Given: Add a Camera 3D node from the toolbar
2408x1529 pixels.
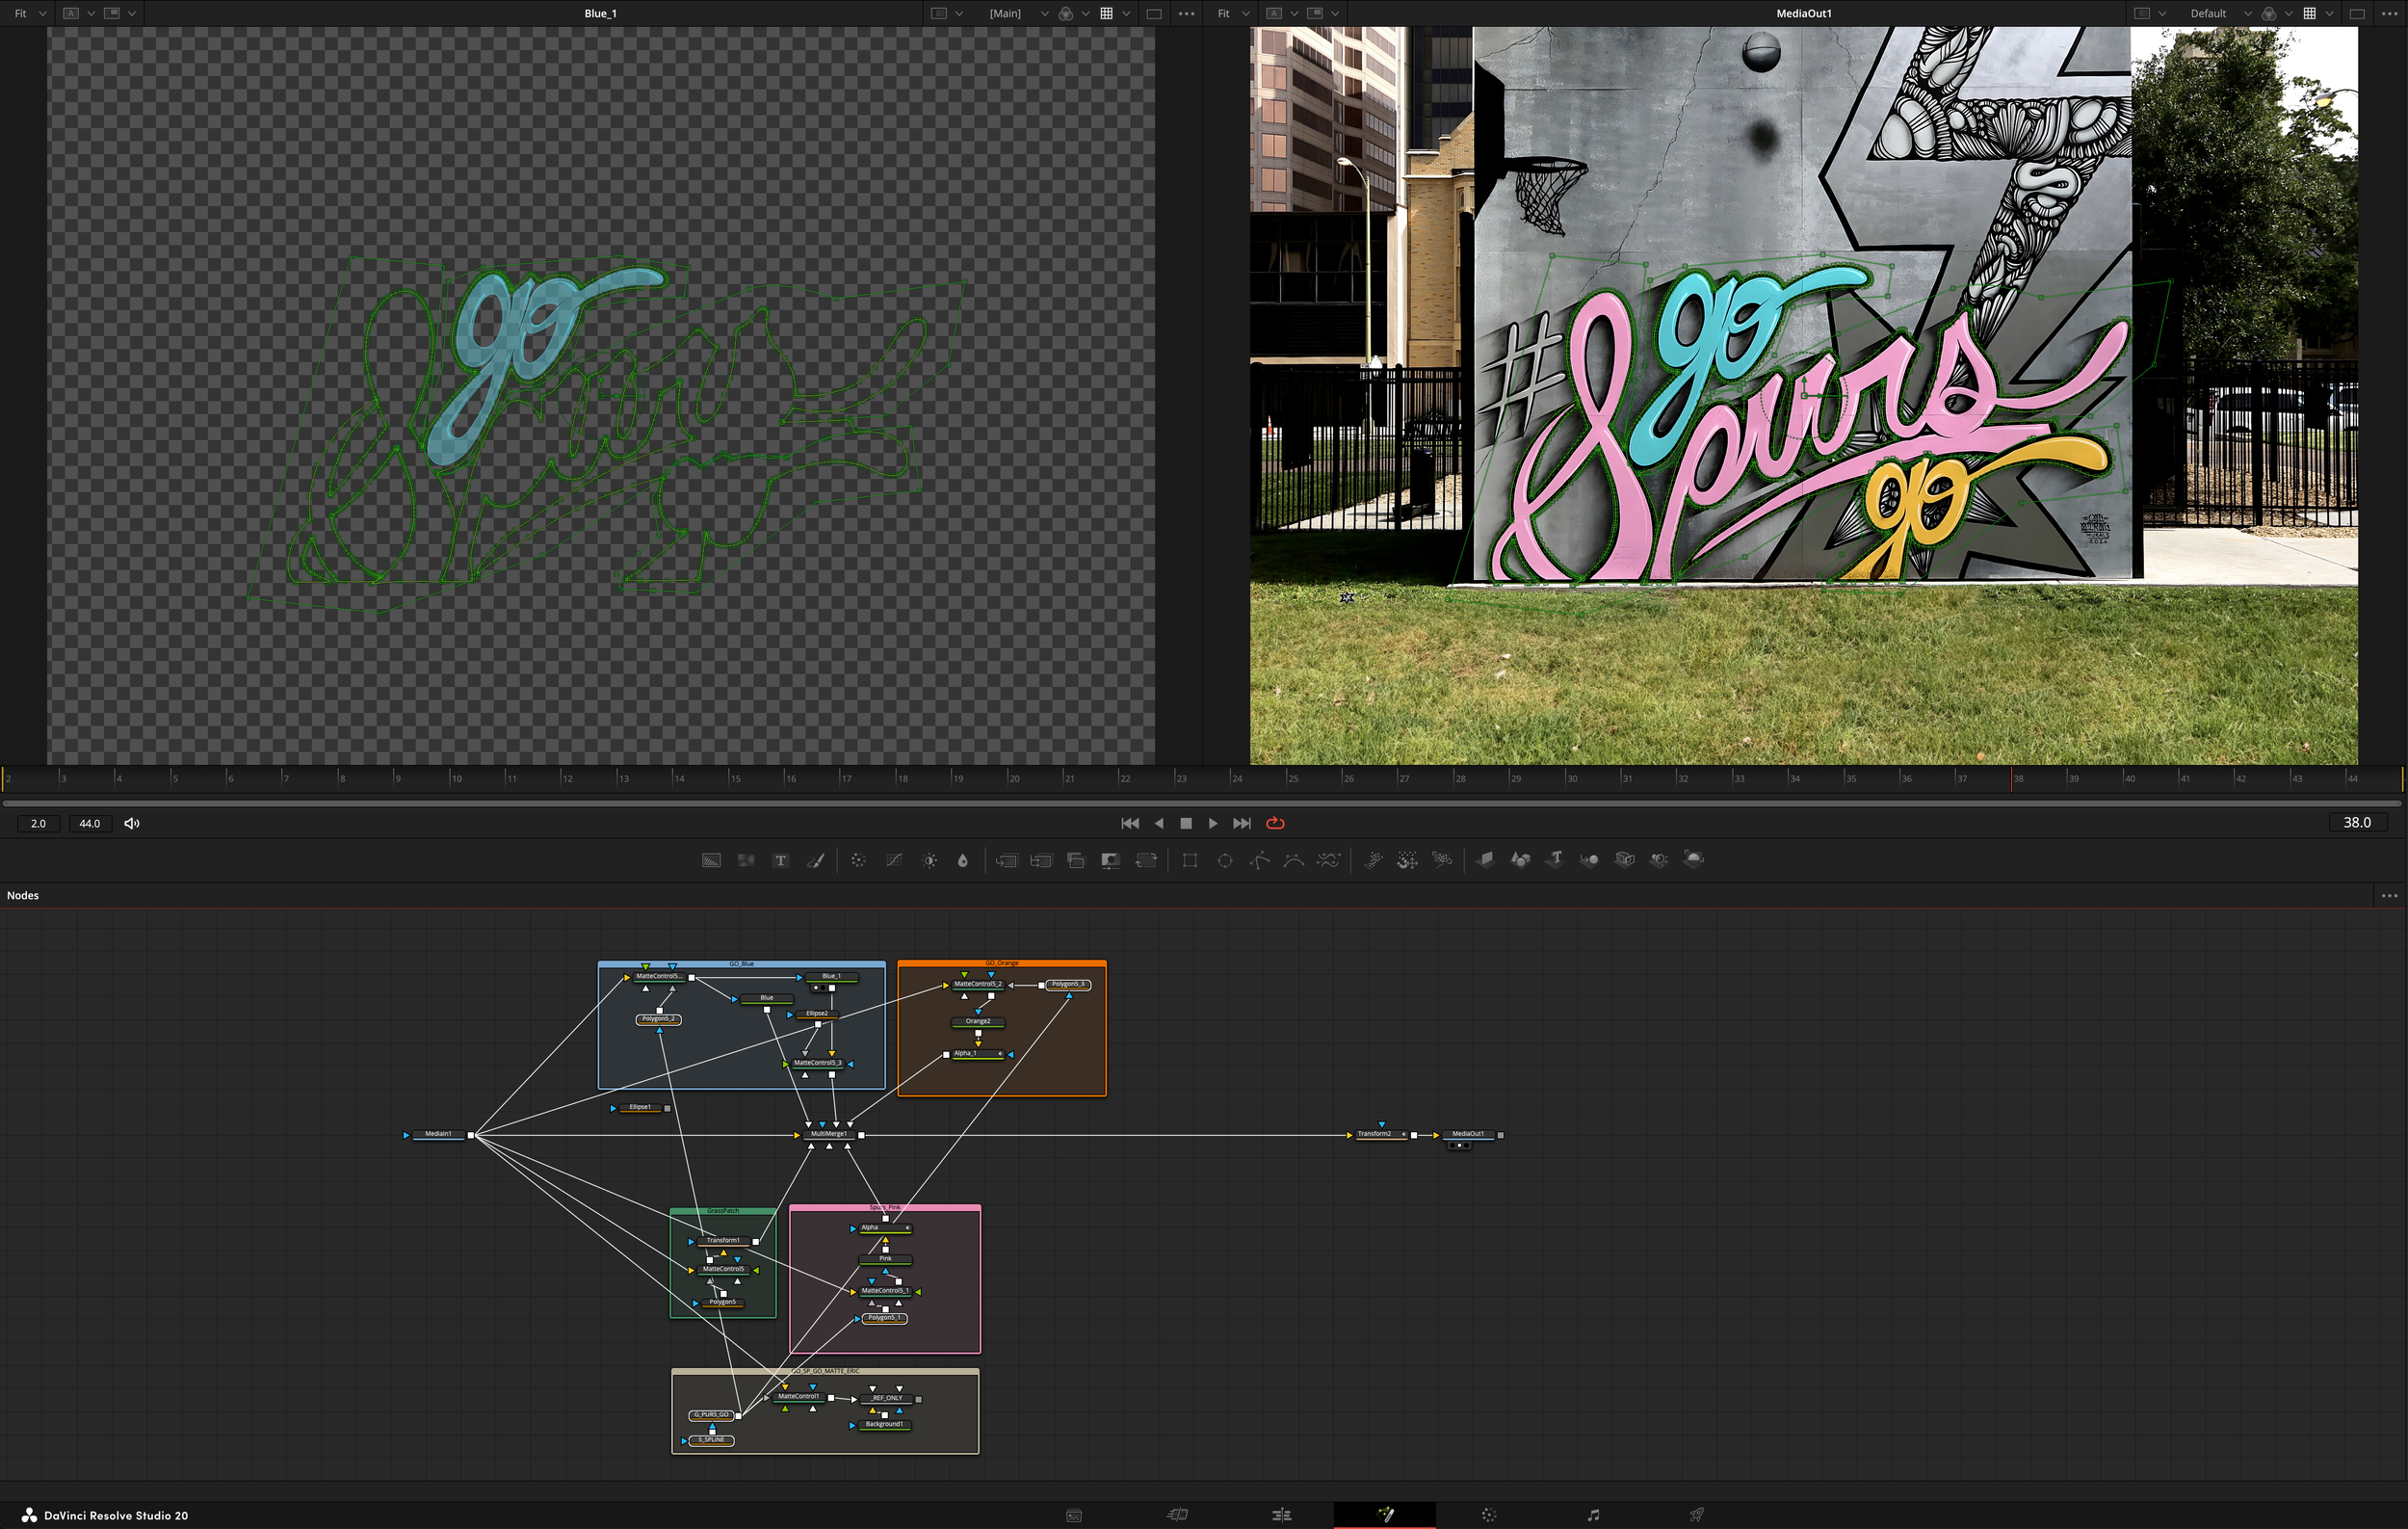Looking at the screenshot, I should pyautogui.click(x=1624, y=860).
